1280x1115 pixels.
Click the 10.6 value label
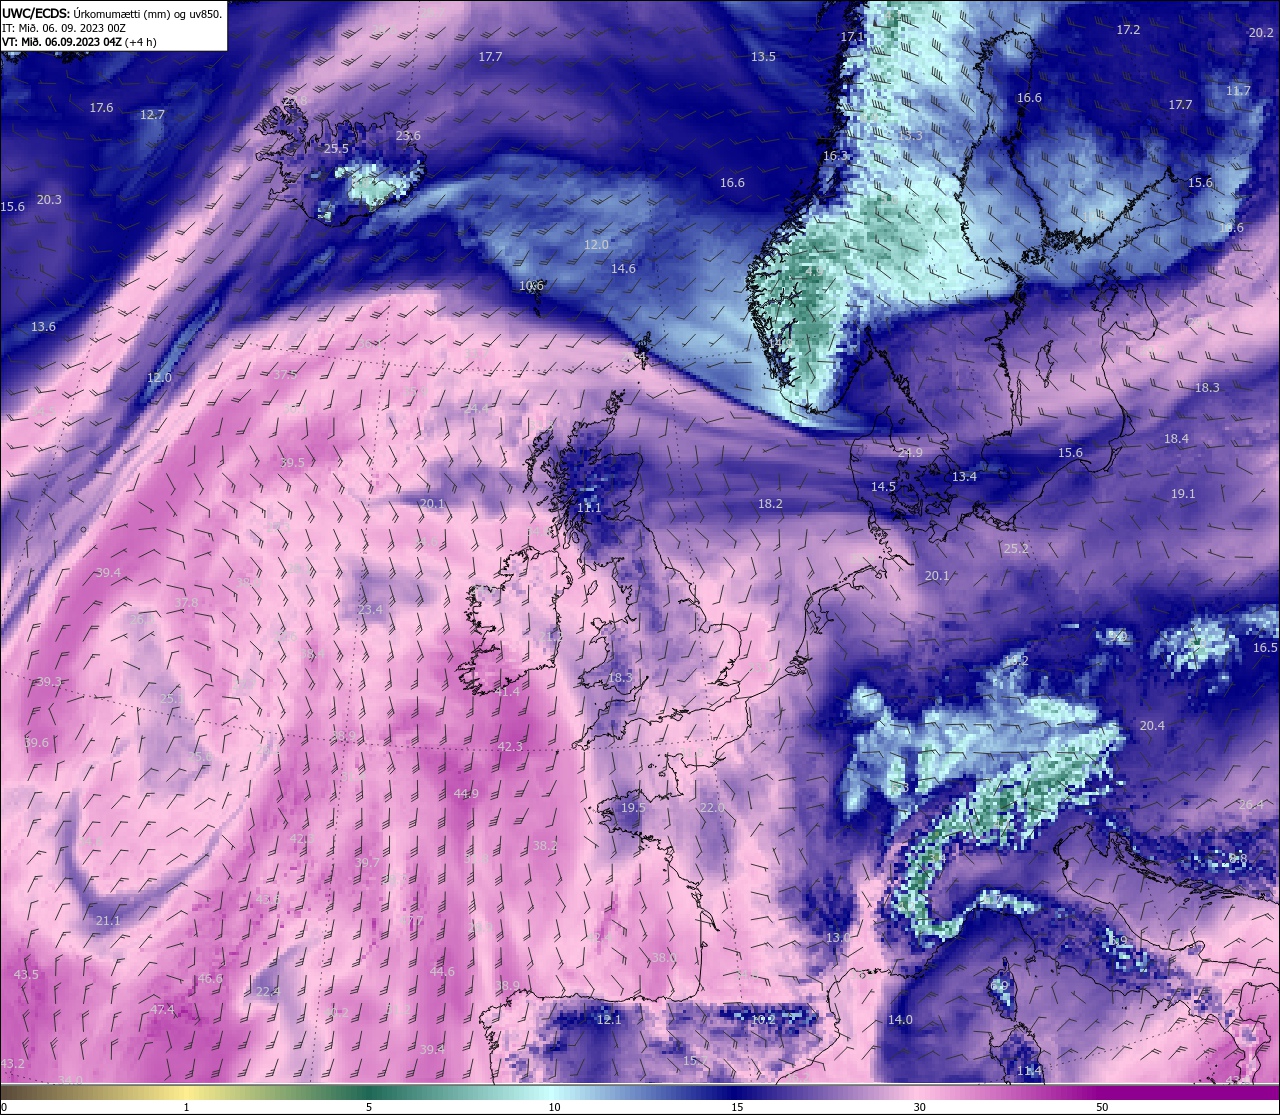coord(532,286)
